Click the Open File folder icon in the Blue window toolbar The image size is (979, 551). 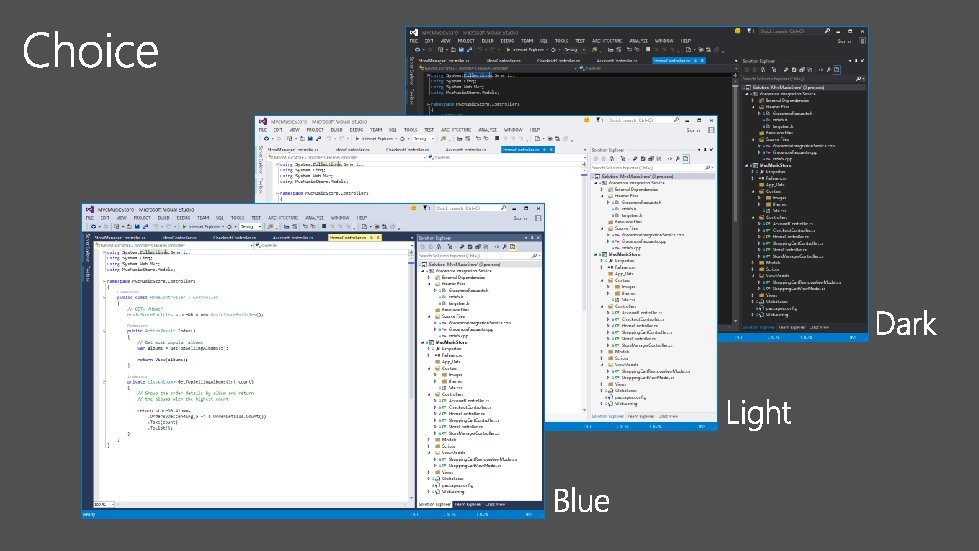pyautogui.click(x=129, y=227)
